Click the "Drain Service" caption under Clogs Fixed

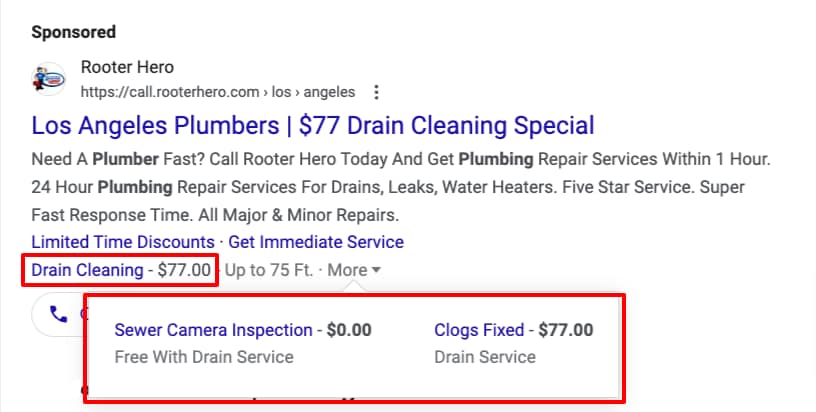(x=485, y=357)
